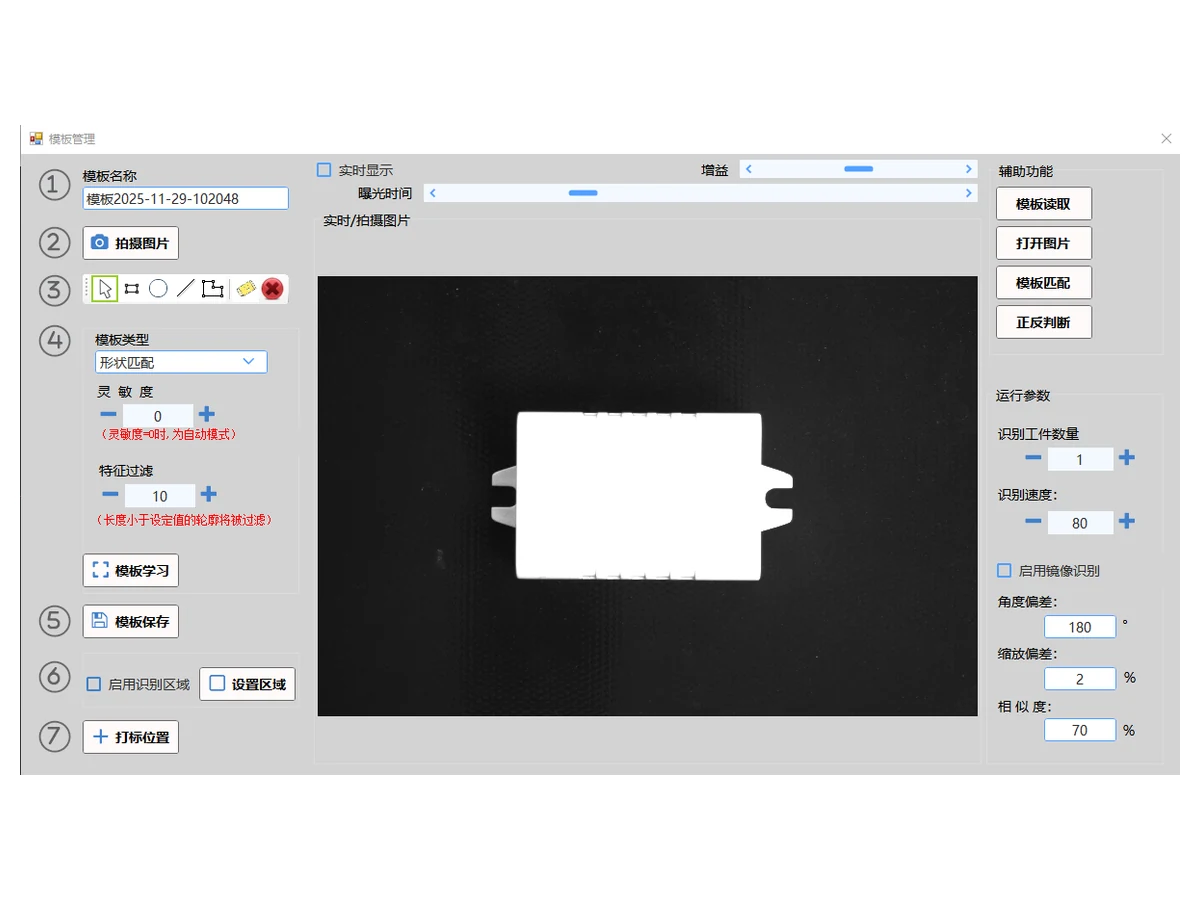Open the 模板类型 dropdown showing 形状匹配
The height and width of the screenshot is (900, 1200).
[x=181, y=362]
